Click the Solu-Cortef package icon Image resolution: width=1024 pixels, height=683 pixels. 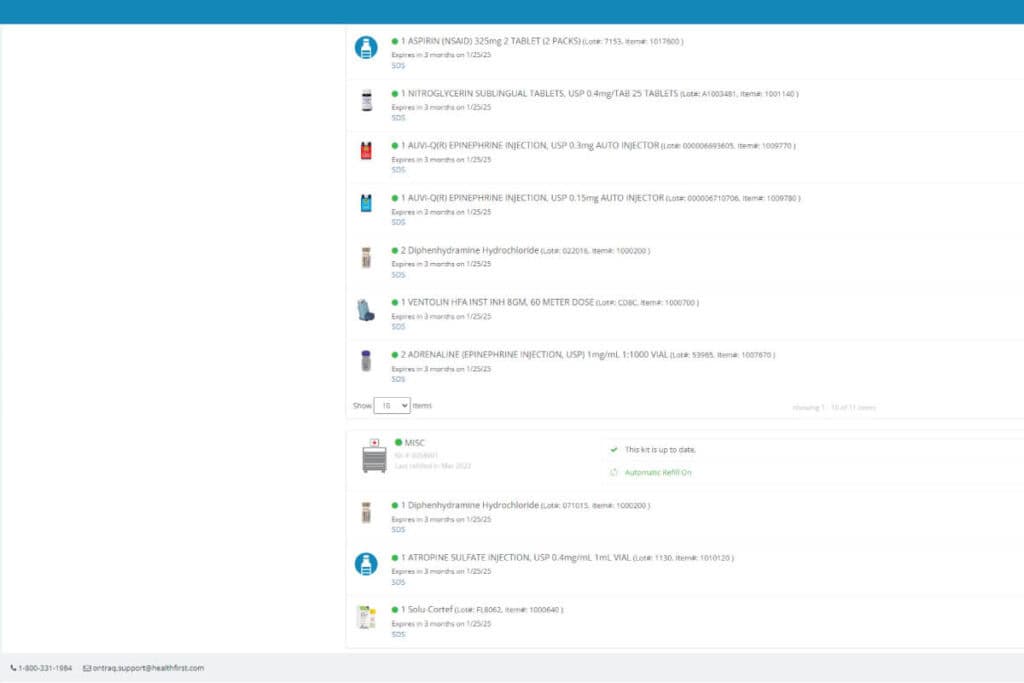[366, 617]
